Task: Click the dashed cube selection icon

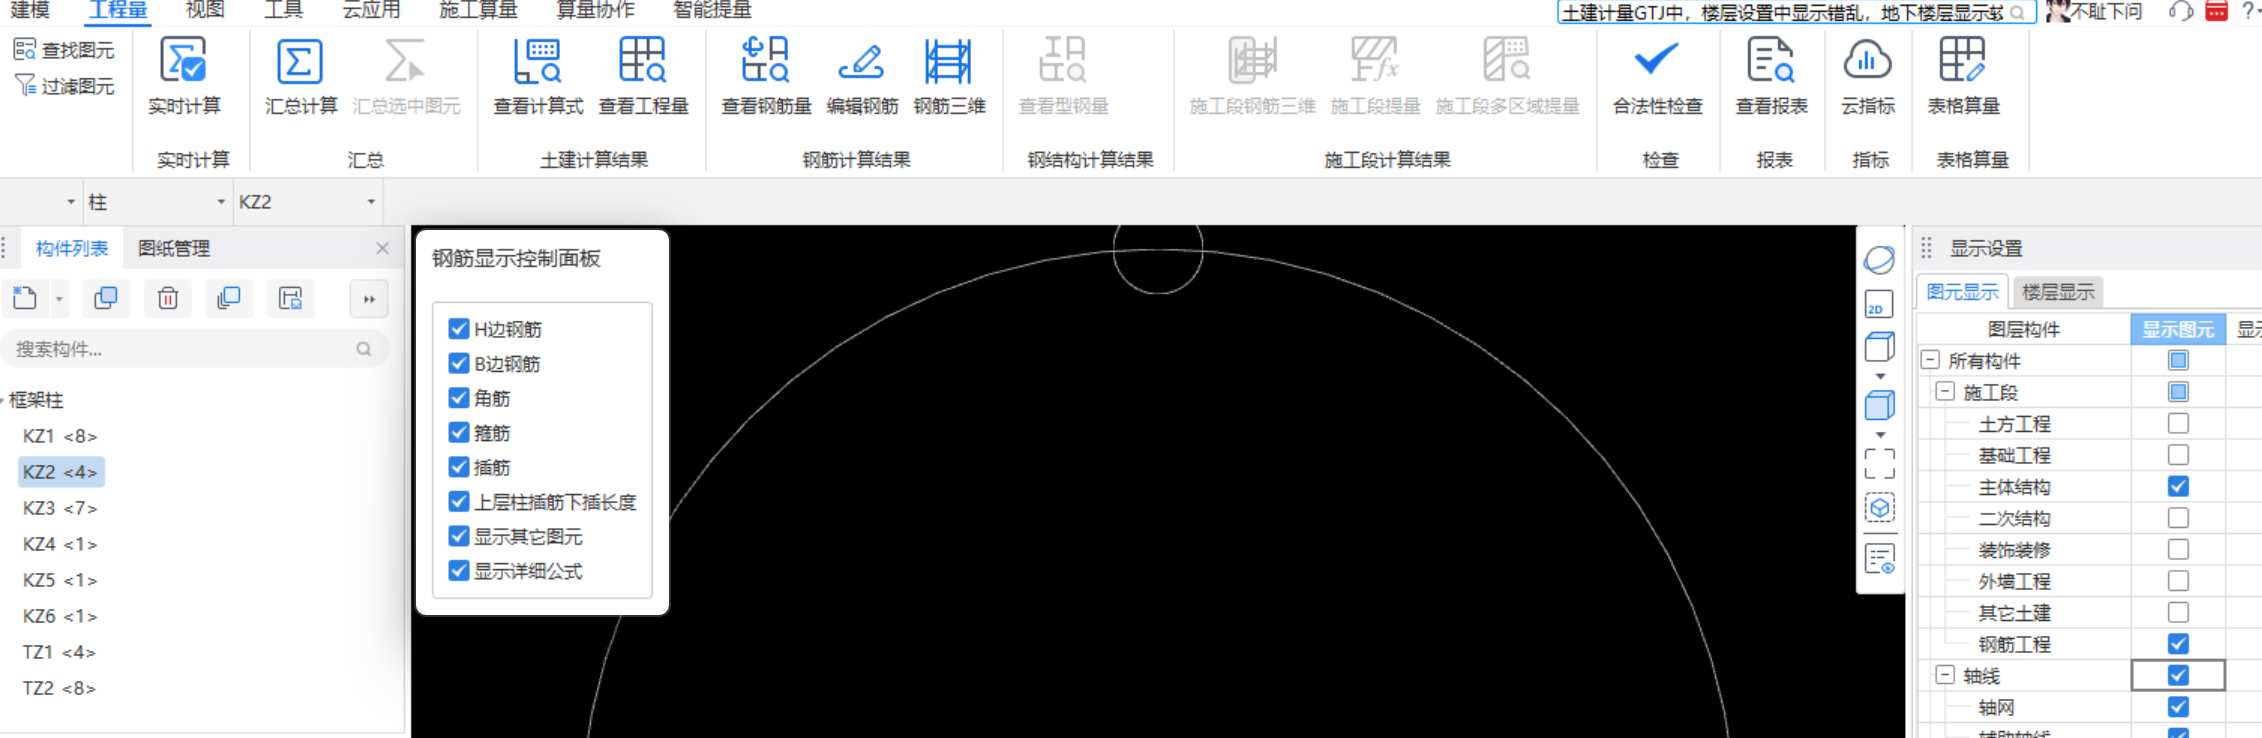Action: (1880, 508)
